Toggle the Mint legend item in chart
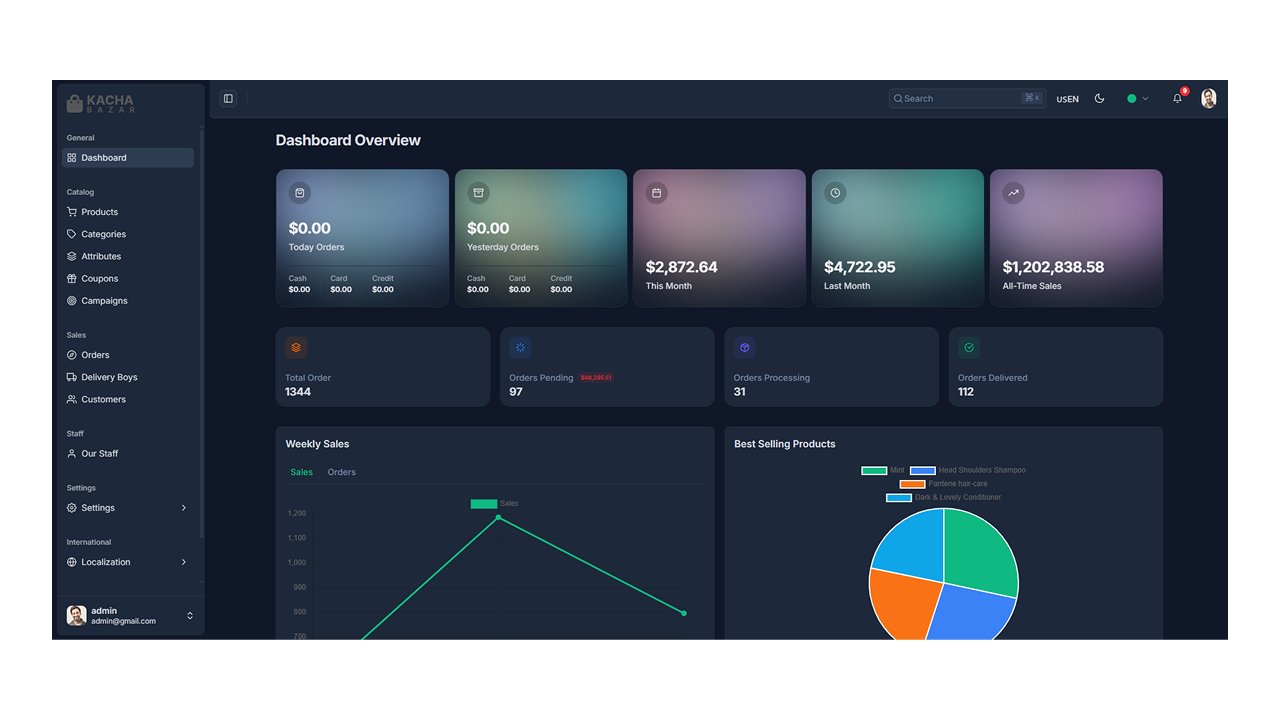The image size is (1280, 720). (882, 470)
